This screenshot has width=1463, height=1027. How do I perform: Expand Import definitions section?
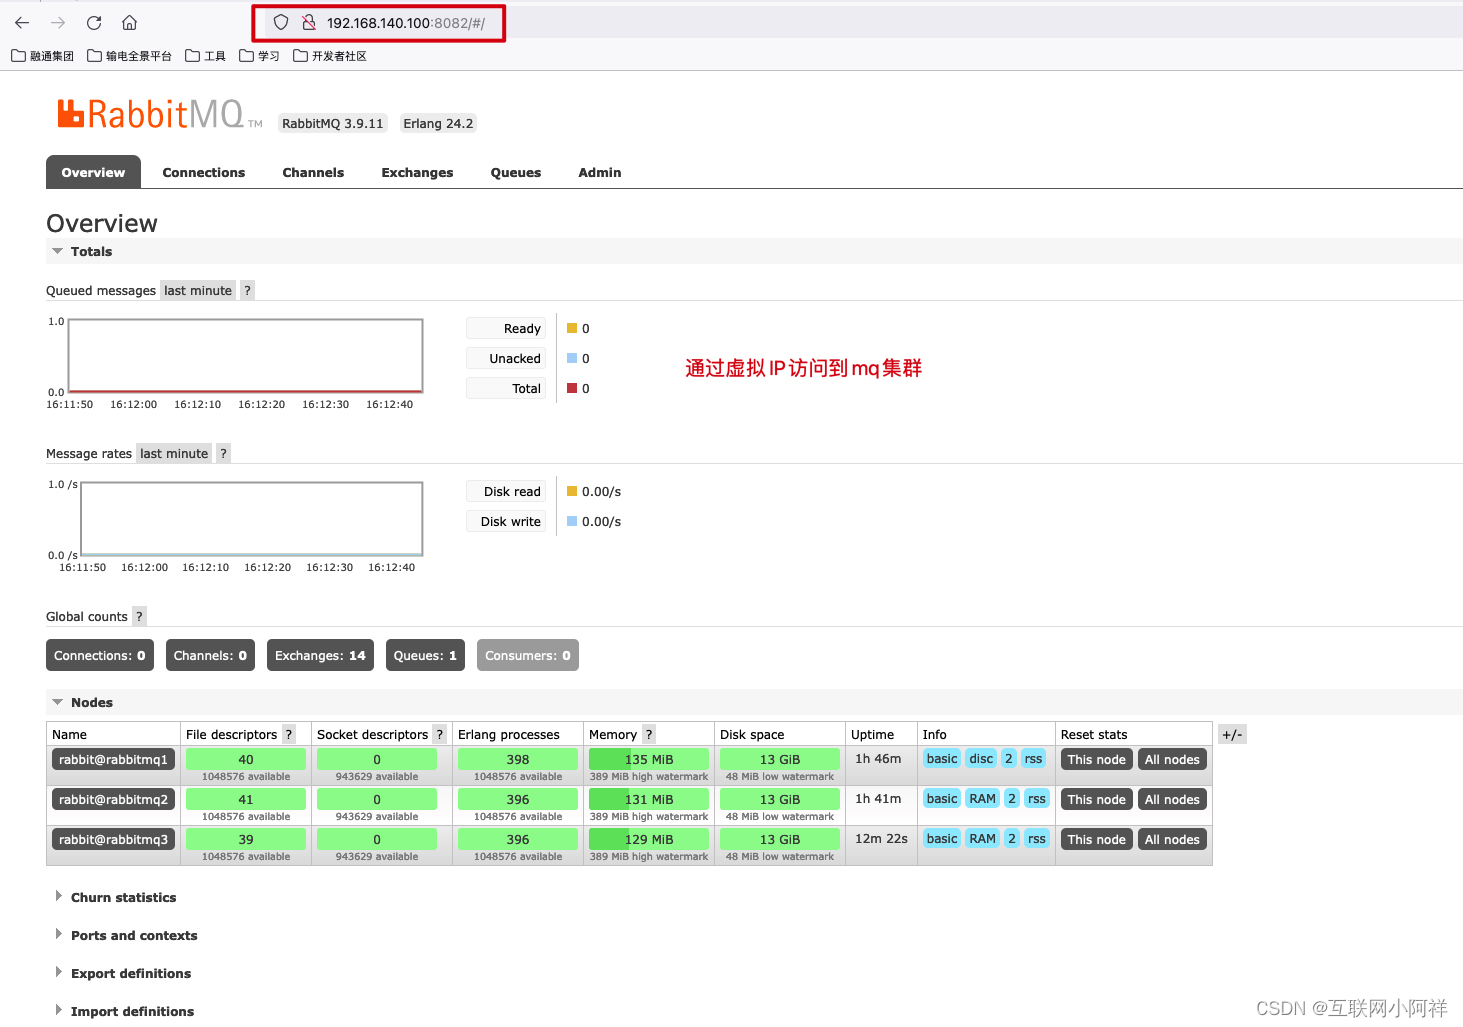pos(132,1011)
